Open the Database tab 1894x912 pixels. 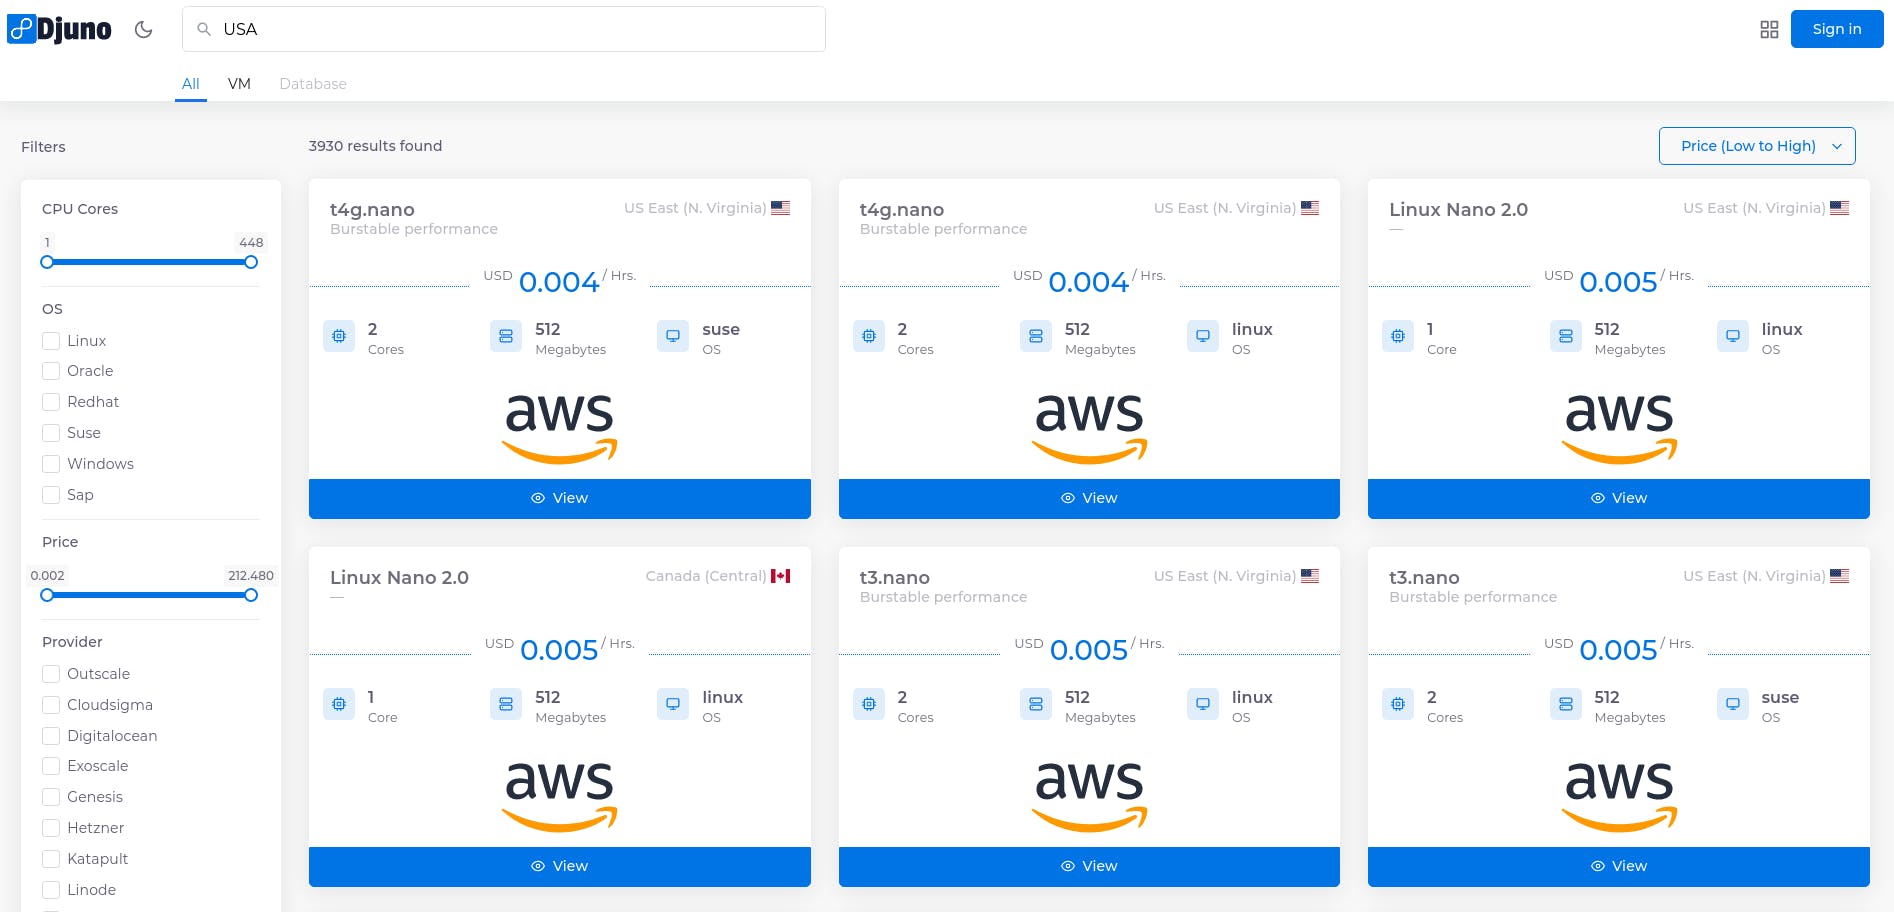click(x=313, y=84)
